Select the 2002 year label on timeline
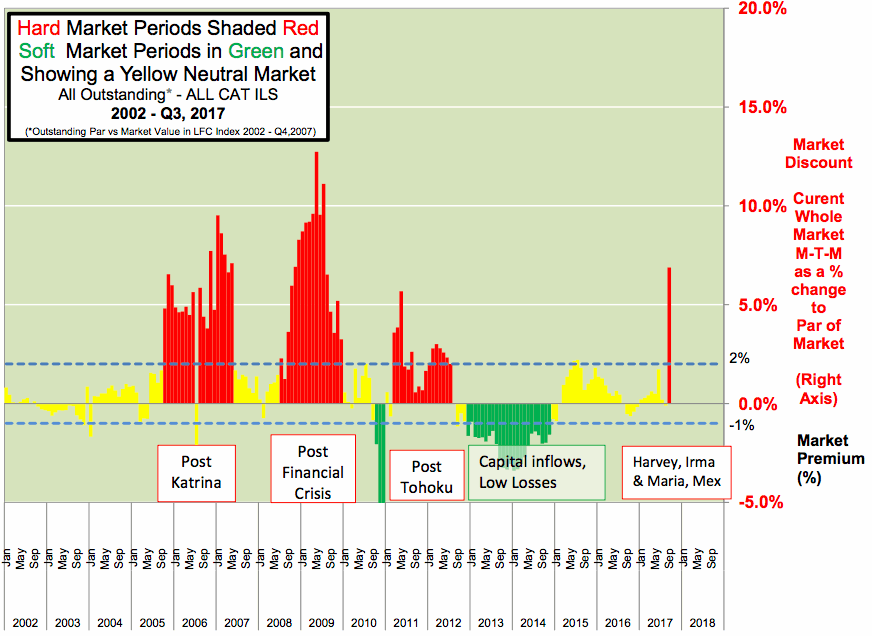Image resolution: width=872 pixels, height=636 pixels. pyautogui.click(x=25, y=622)
